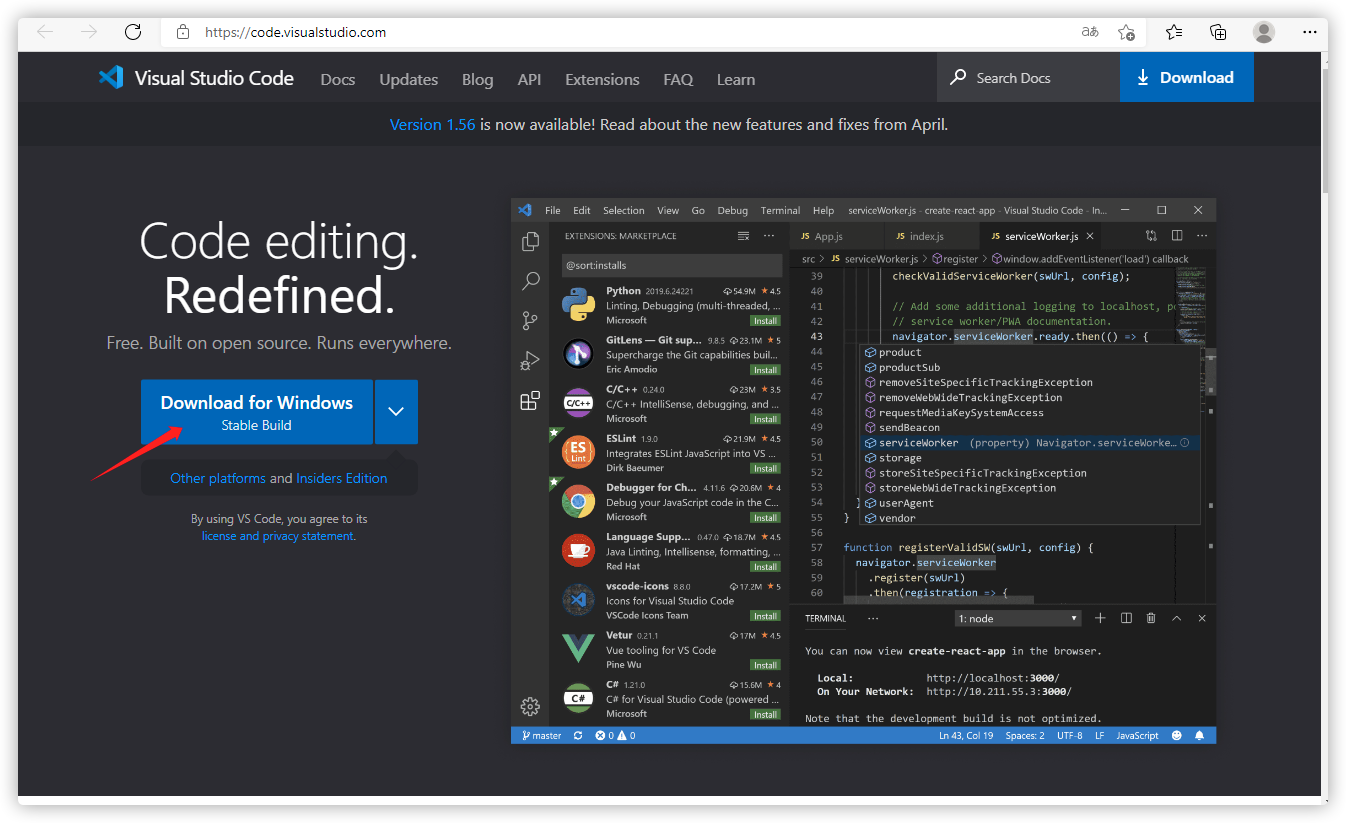
Task: Open the extensions panel more actions ellipsis
Action: pyautogui.click(x=769, y=236)
